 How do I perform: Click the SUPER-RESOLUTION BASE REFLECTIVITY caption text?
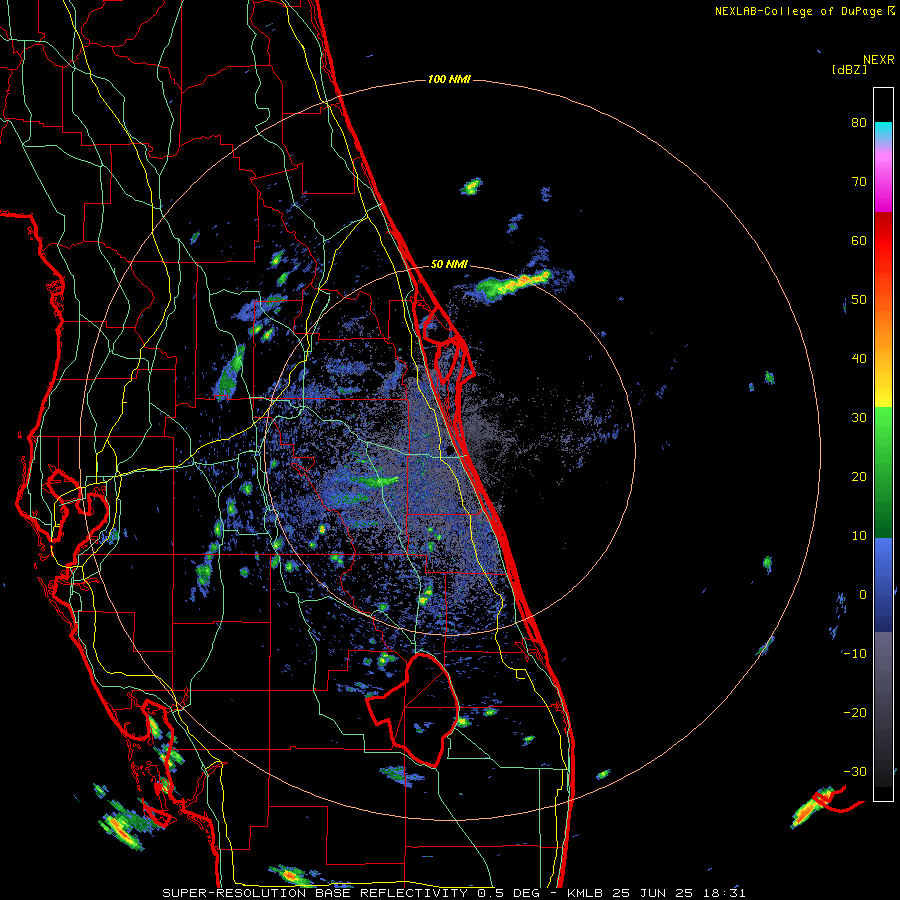tap(315, 893)
